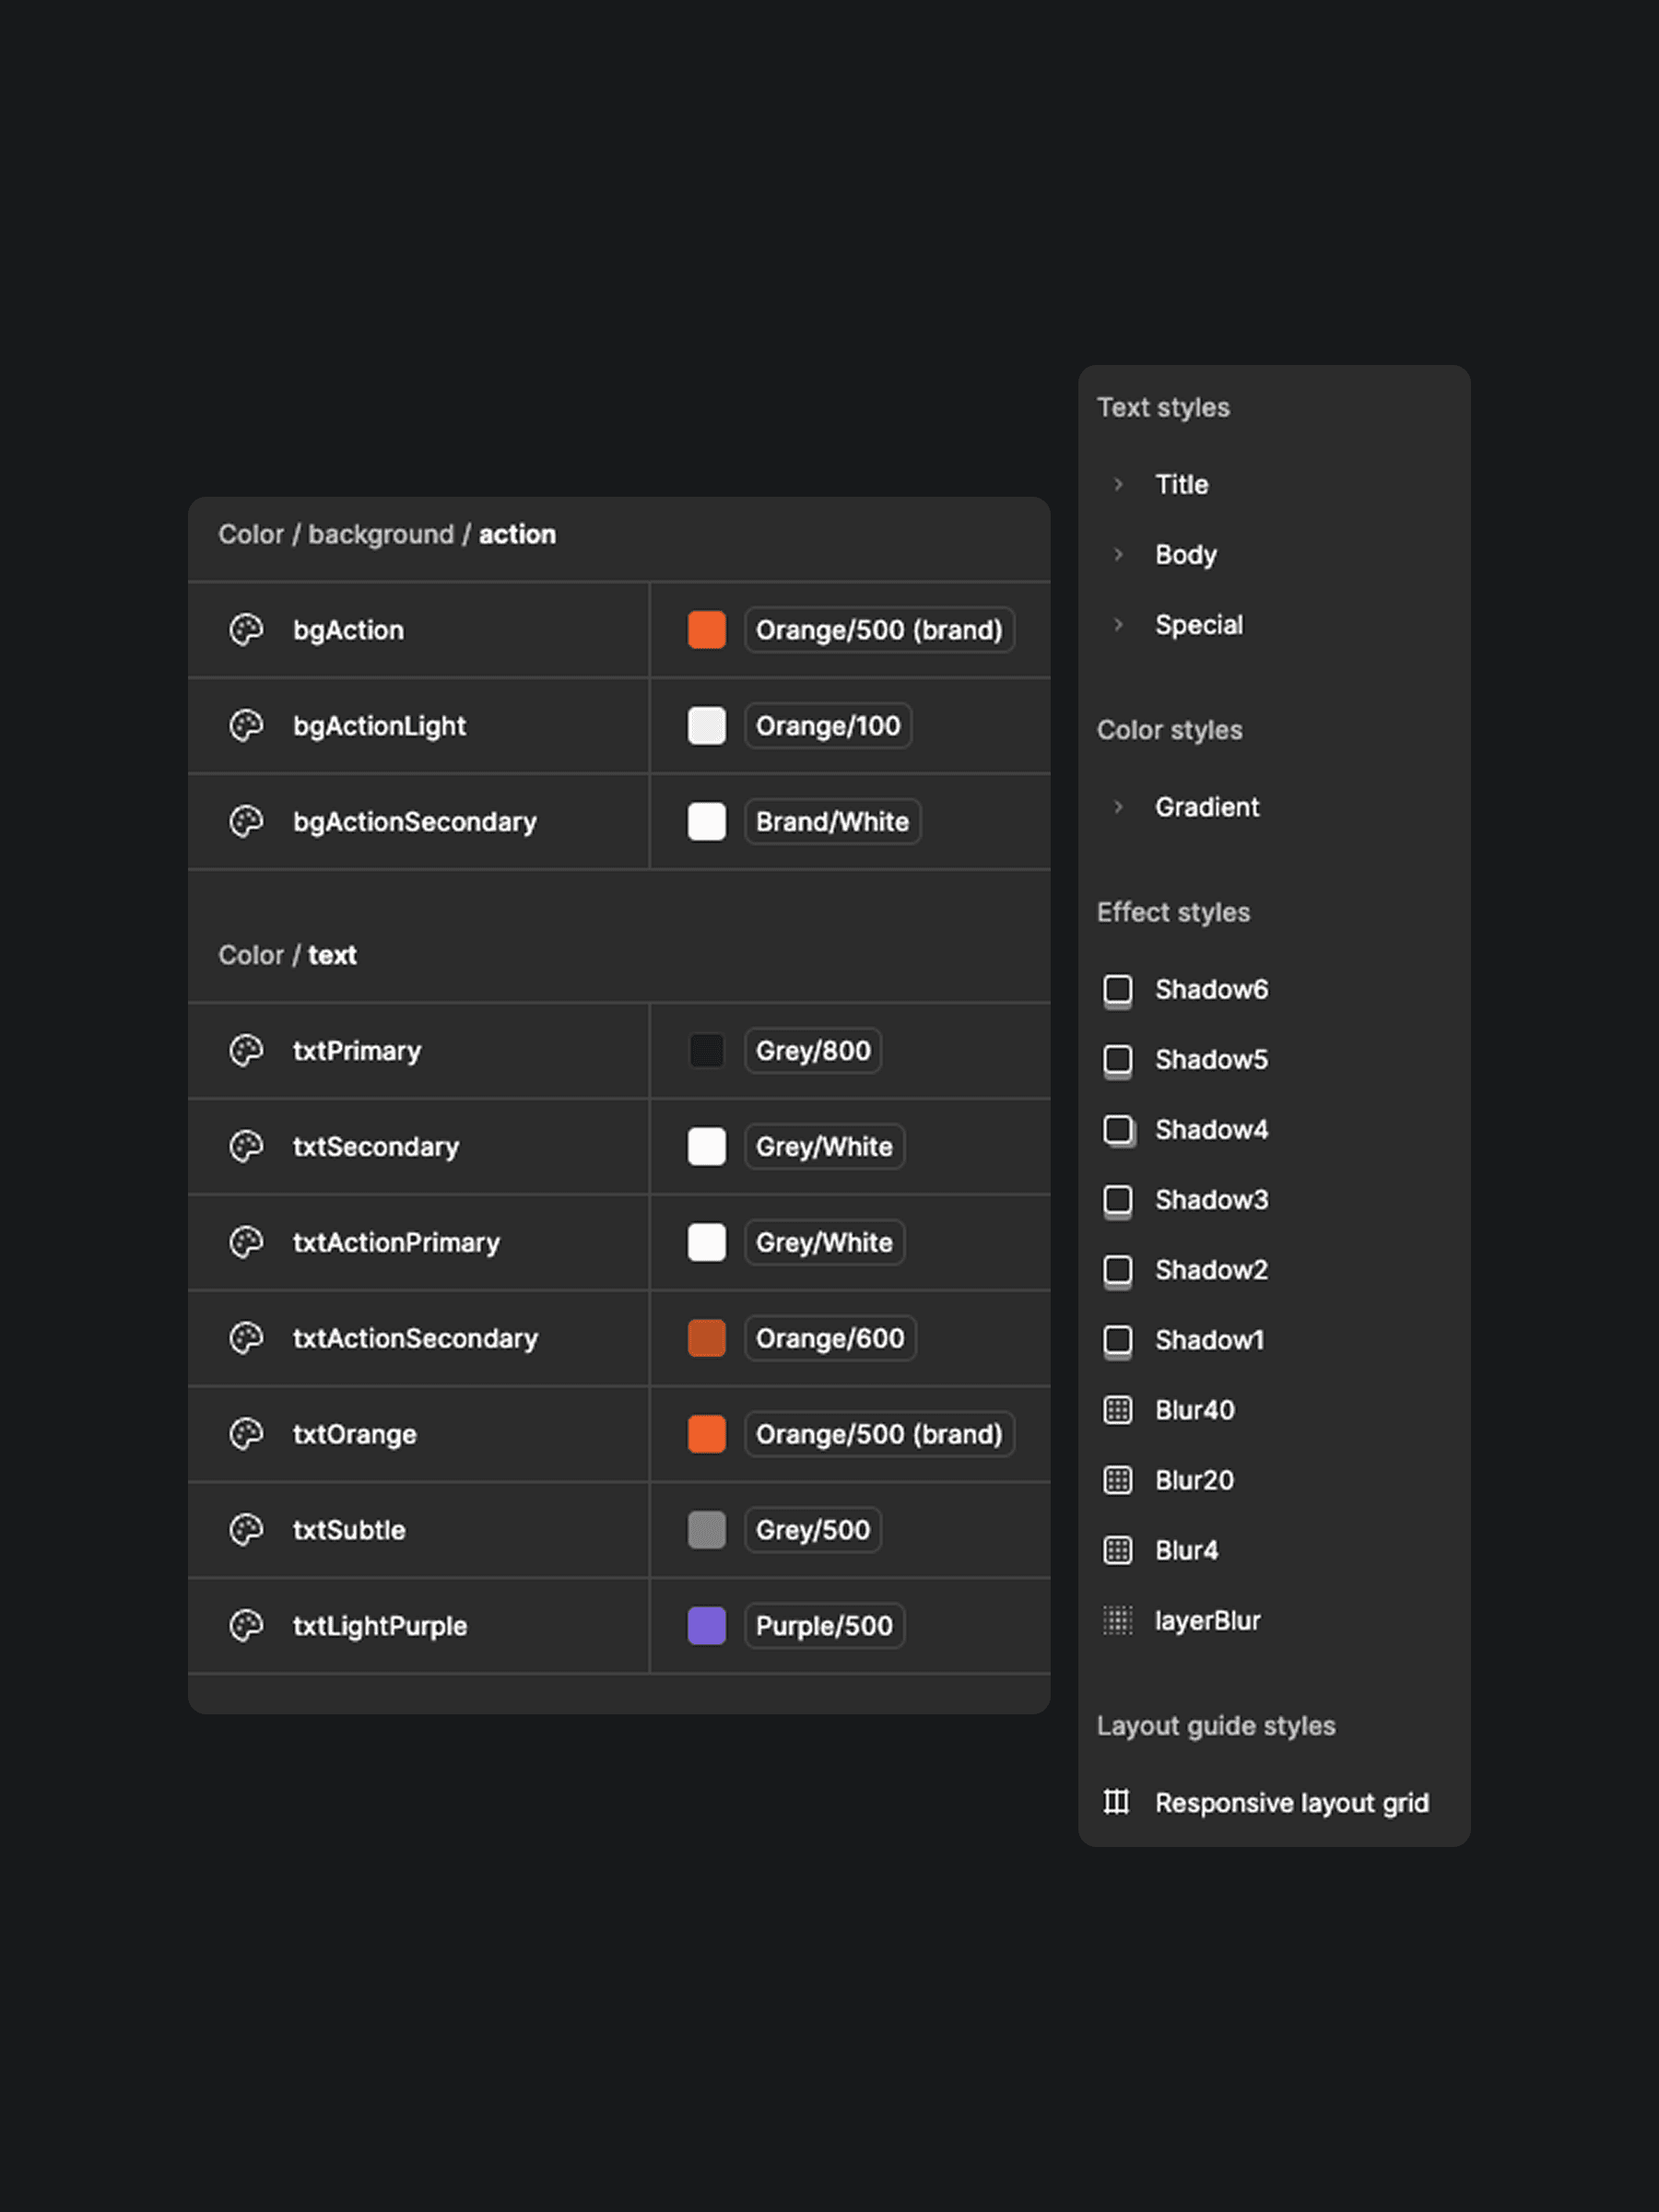Click the Shadow2 effect style icon
This screenshot has width=1659, height=2212.
click(1118, 1270)
